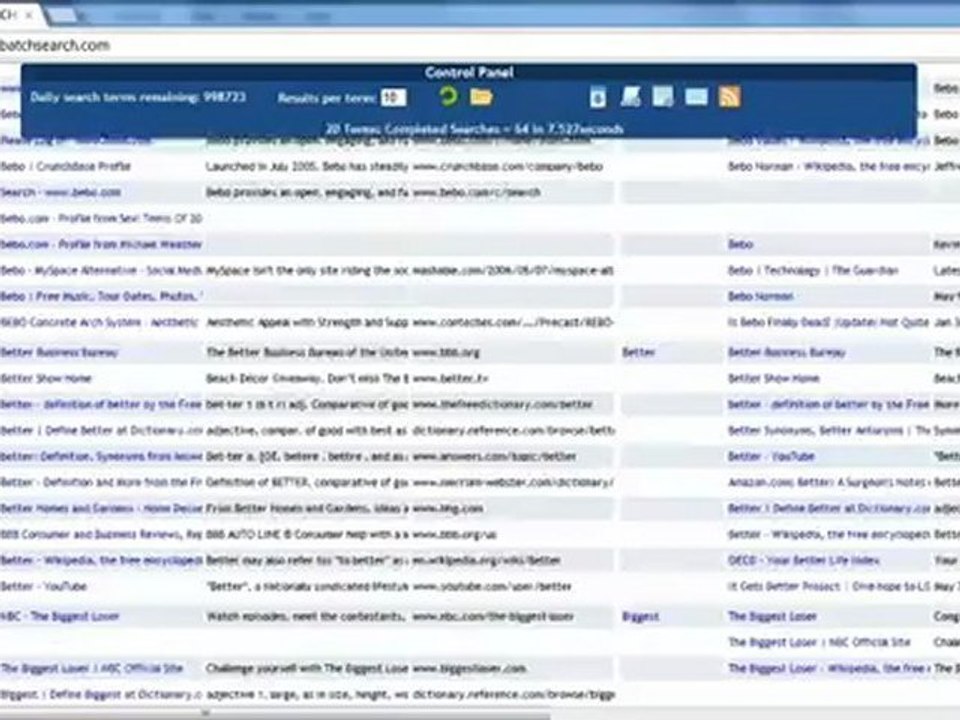Click URL www.better.tv cell

[x=451, y=378]
